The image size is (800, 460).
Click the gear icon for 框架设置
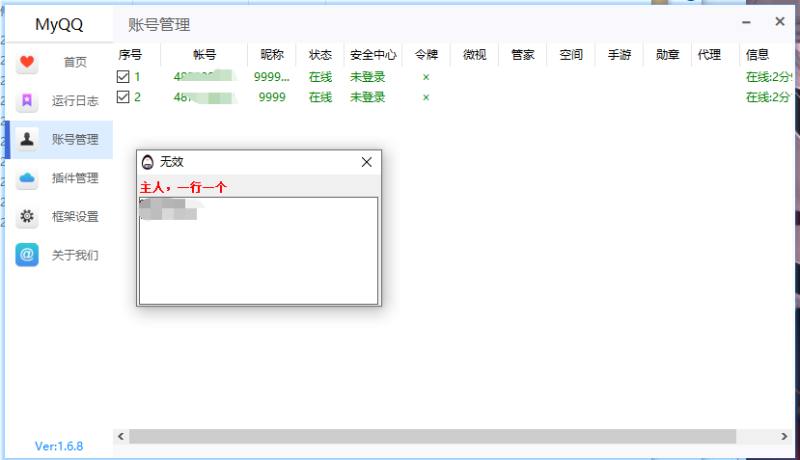click(x=27, y=217)
